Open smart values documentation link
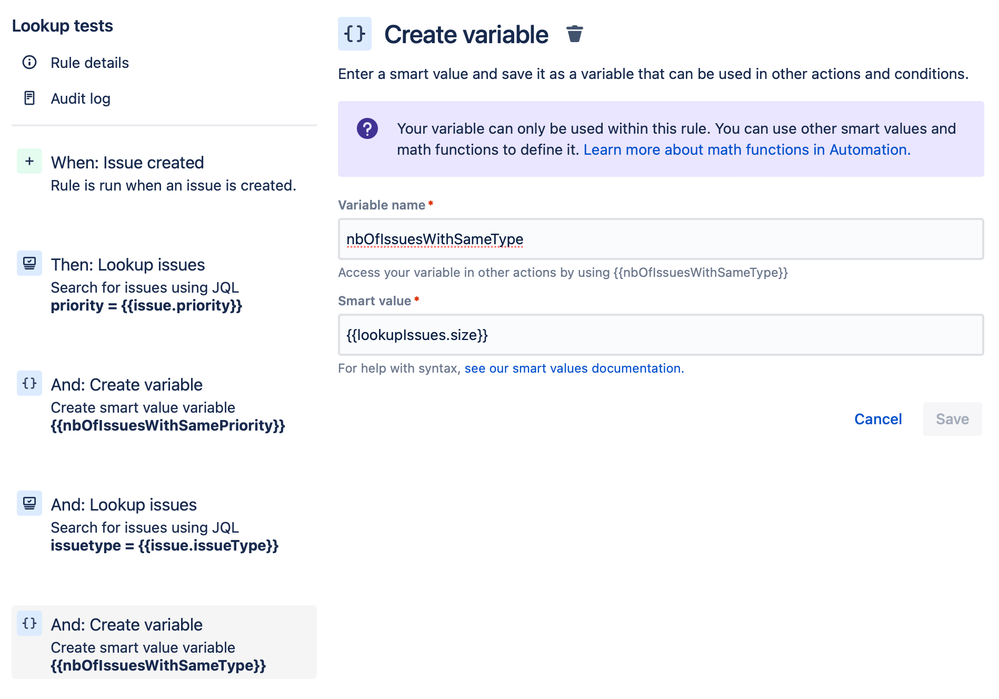Image resolution: width=999 pixels, height=699 pixels. [x=574, y=368]
